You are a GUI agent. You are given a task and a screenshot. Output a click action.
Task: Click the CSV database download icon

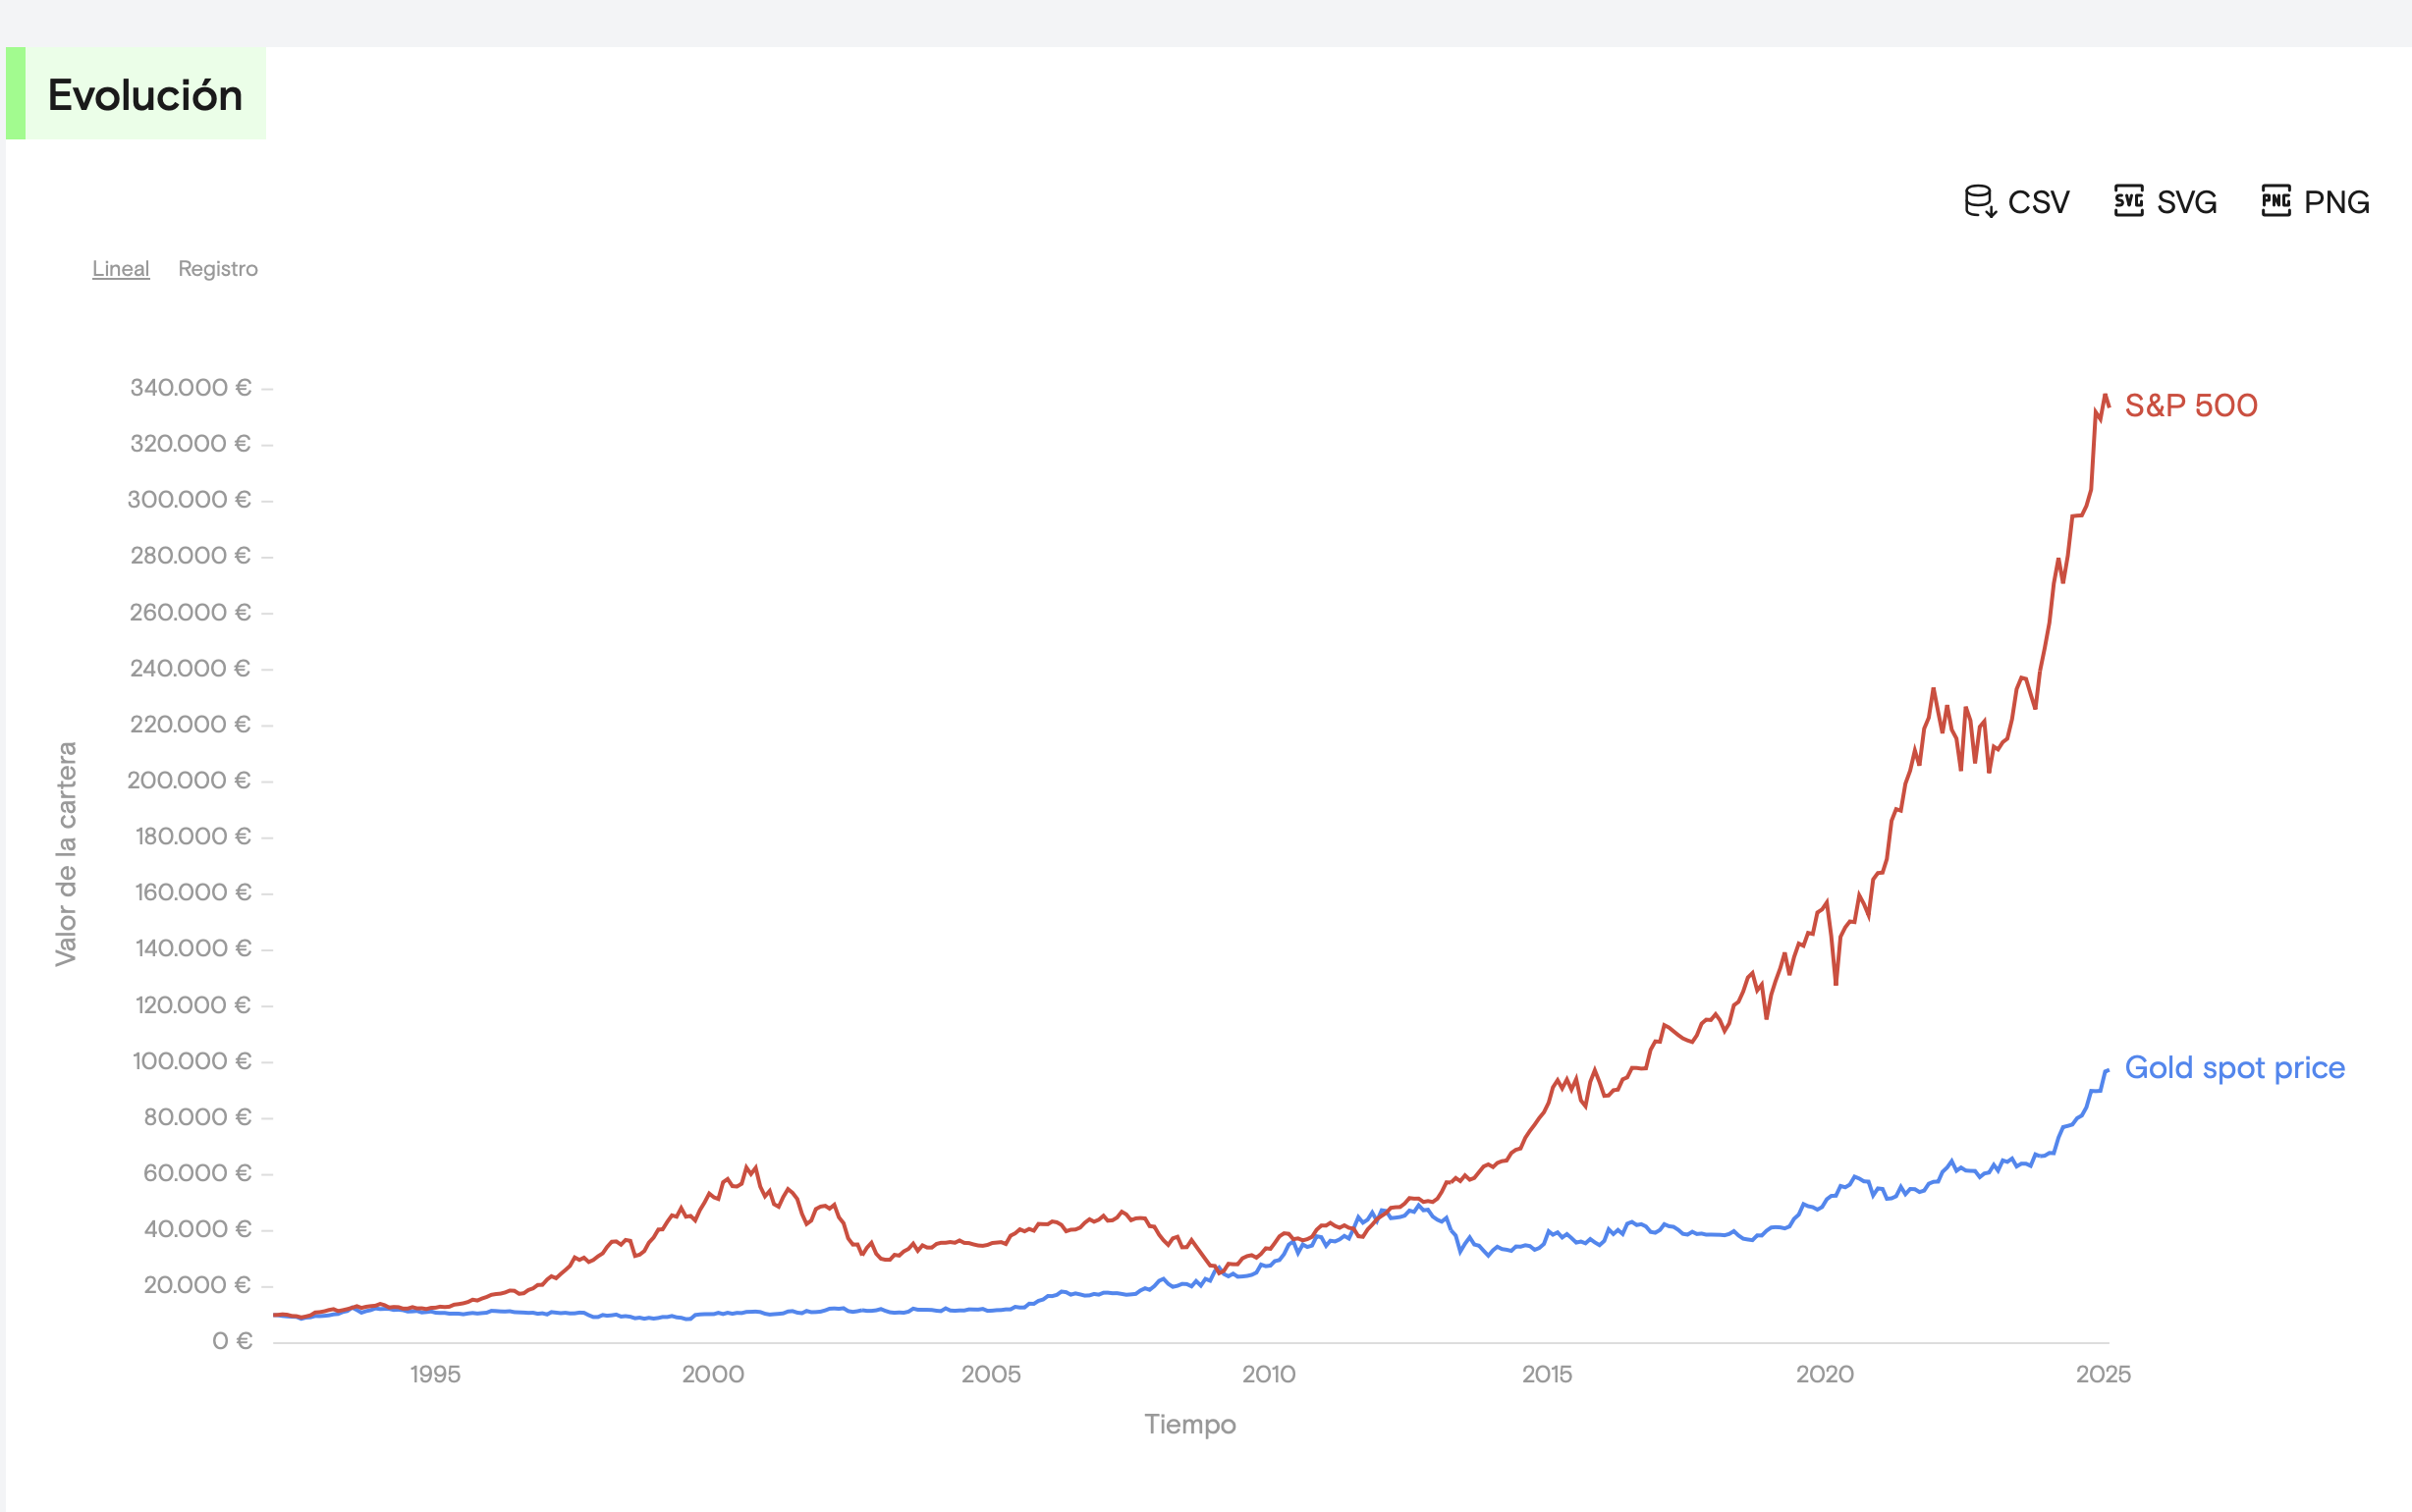[1980, 201]
